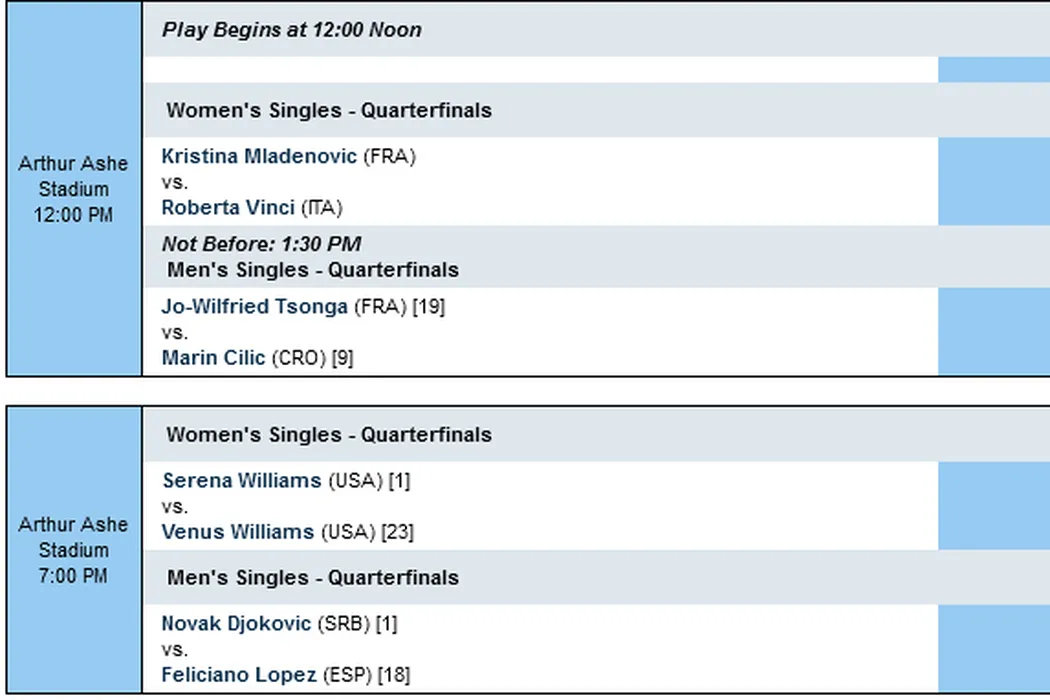
Task: Select the Arthur Ashe Stadium 7:00 PM cell
Action: pyautogui.click(x=74, y=550)
